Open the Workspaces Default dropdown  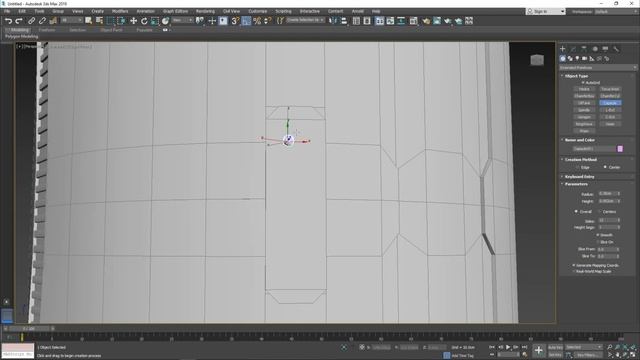tap(616, 11)
